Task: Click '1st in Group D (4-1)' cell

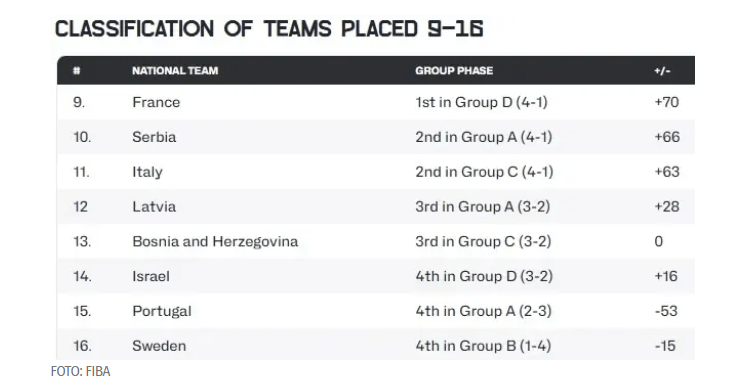Action: (481, 102)
